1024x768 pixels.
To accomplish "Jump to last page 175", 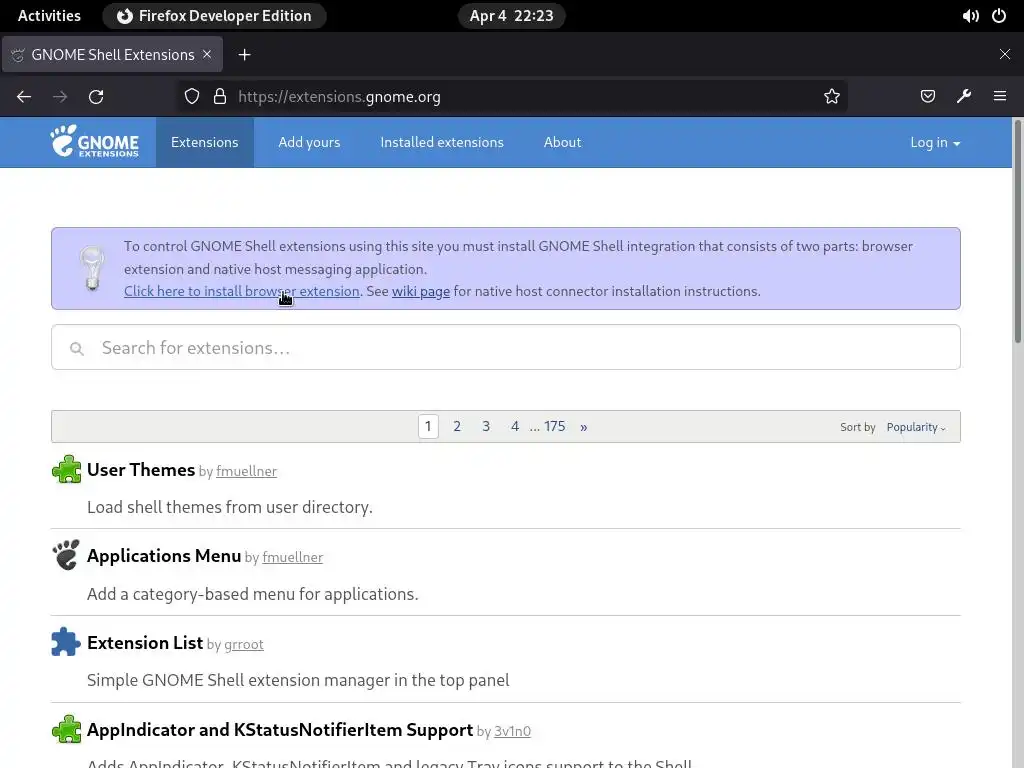I will (554, 426).
